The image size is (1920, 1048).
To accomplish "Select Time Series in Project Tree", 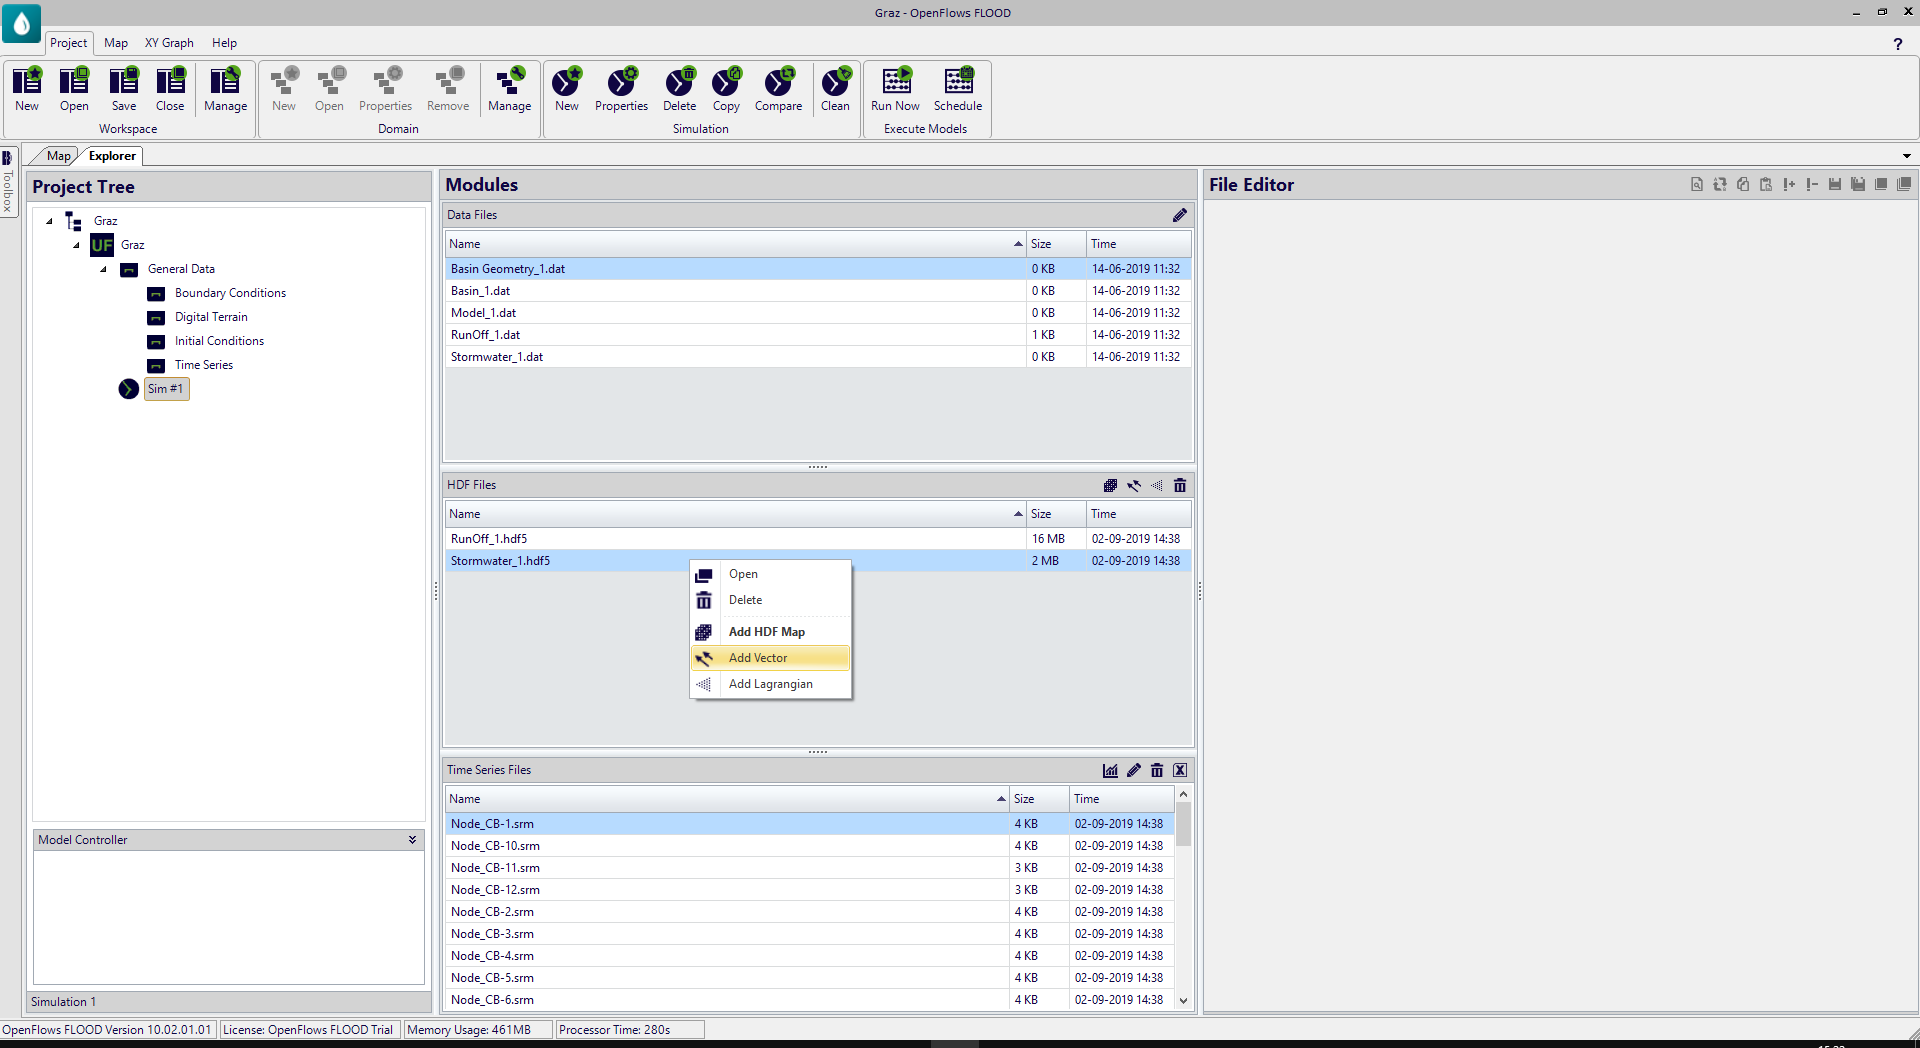I will pos(203,365).
